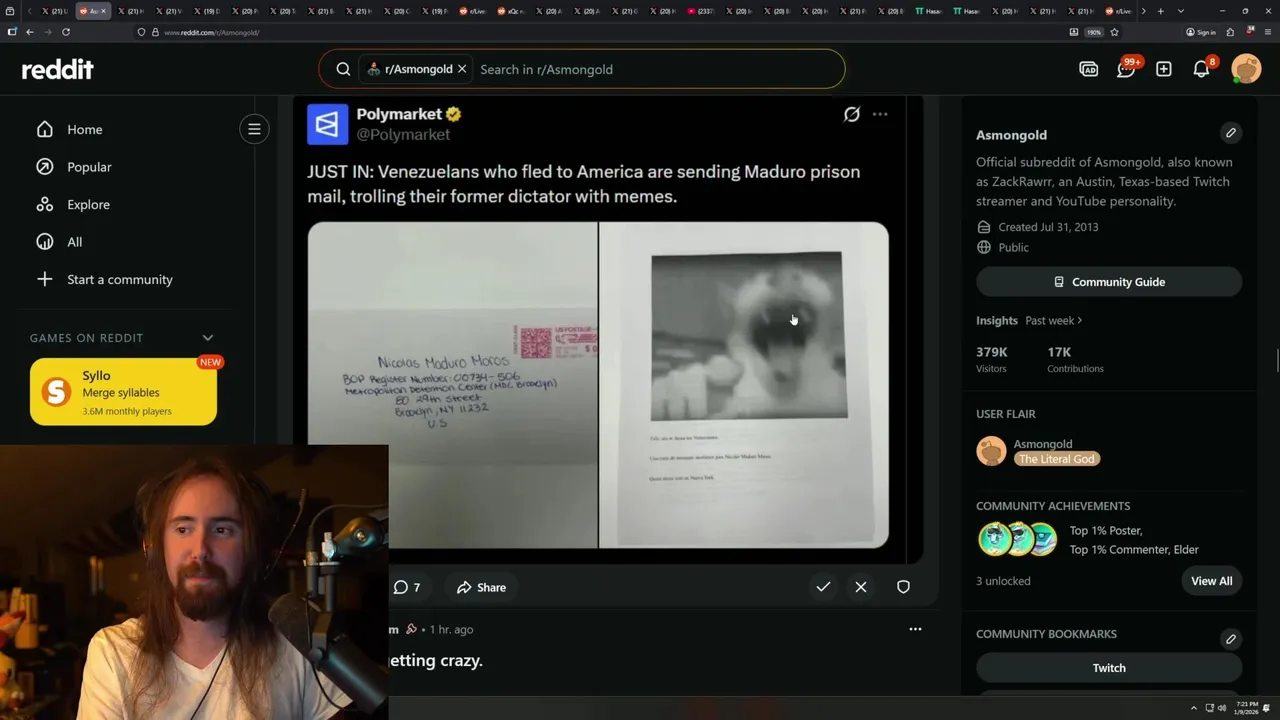Open three-dot menu of next post
Image resolution: width=1280 pixels, height=720 pixels.
915,629
